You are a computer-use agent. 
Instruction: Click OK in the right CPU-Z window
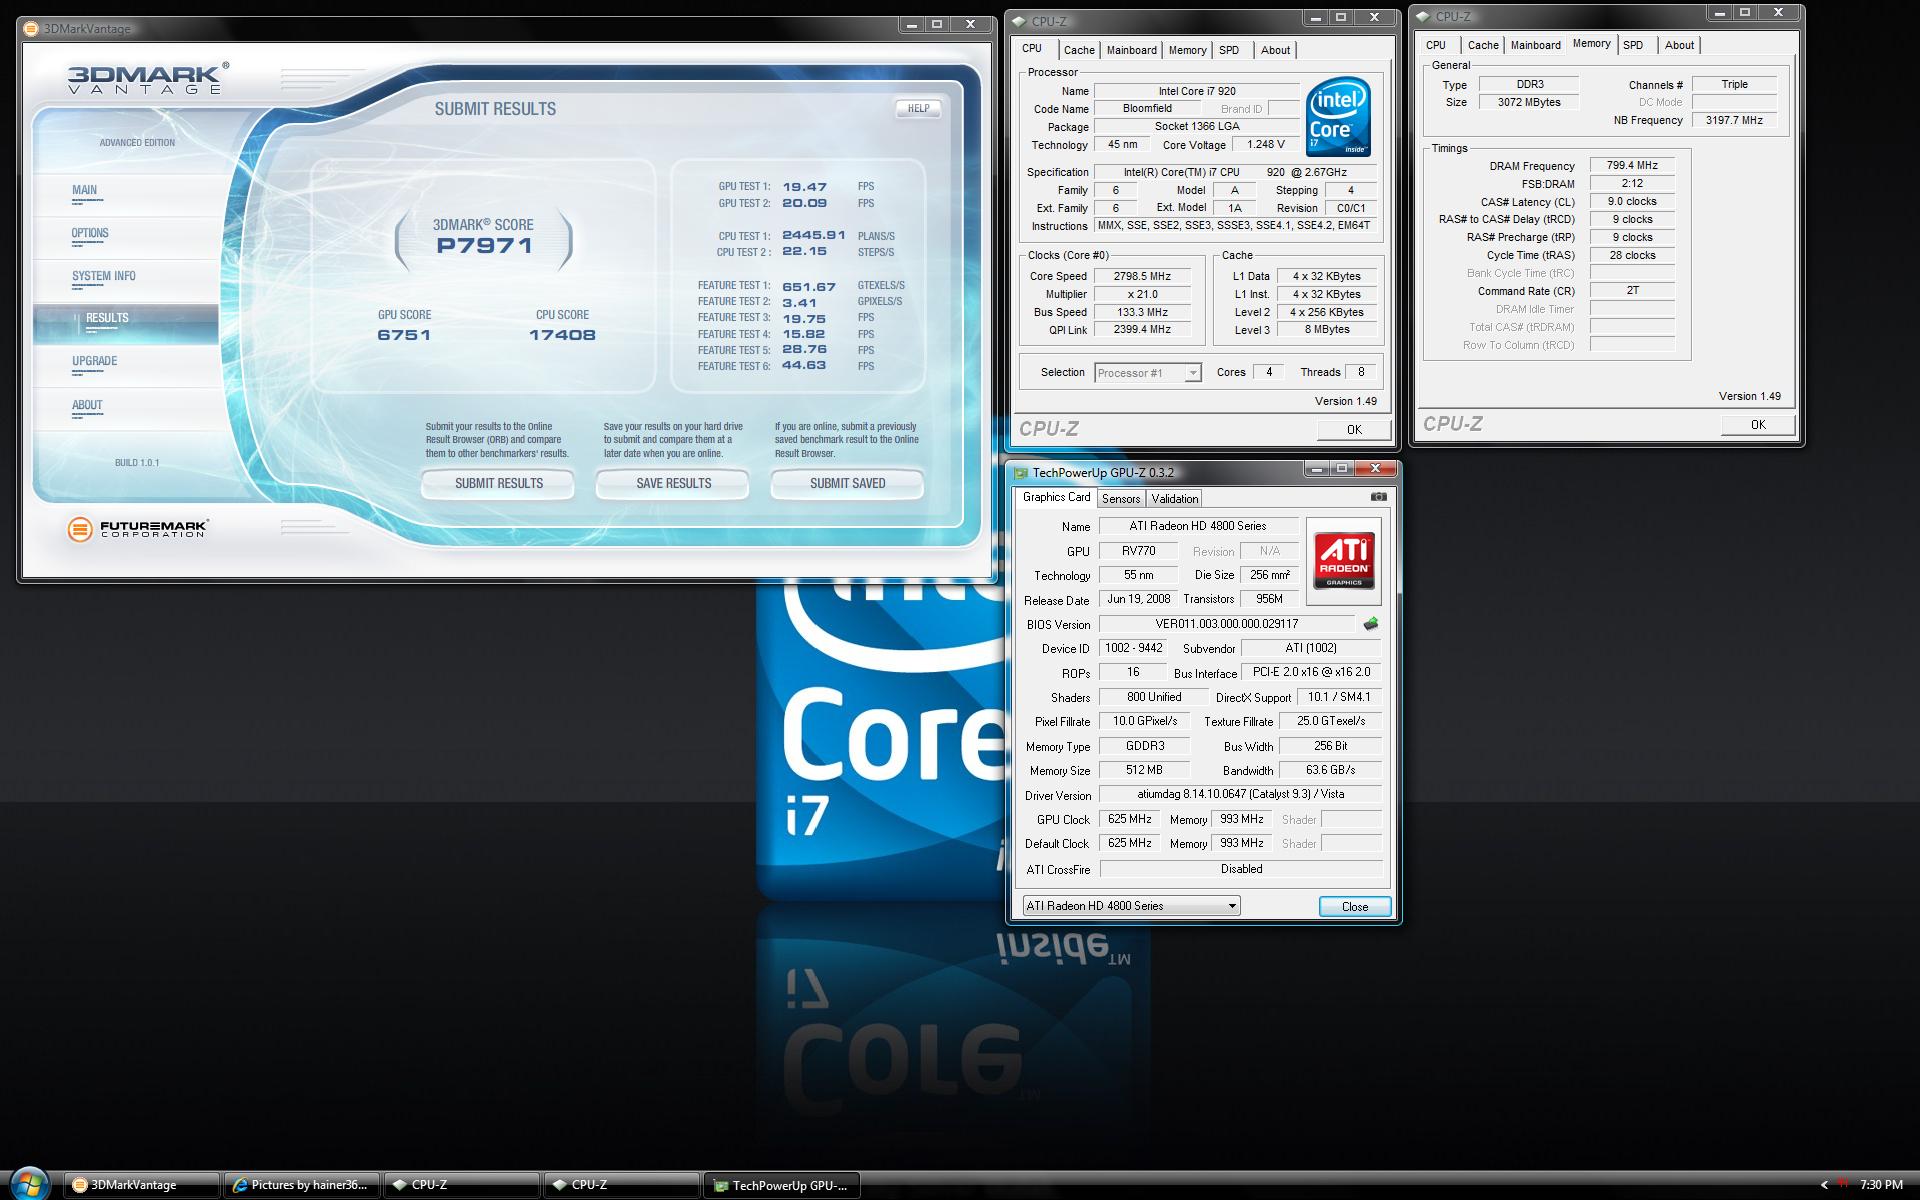tap(1758, 425)
